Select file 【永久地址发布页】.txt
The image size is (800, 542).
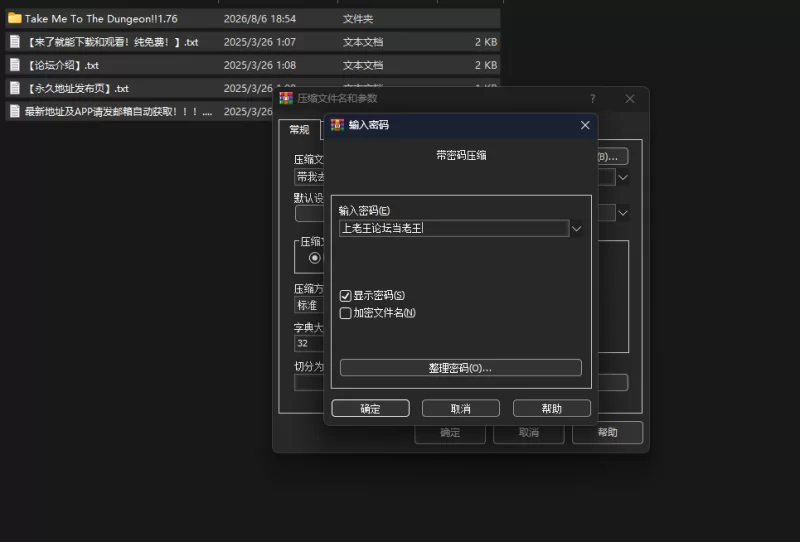point(77,88)
